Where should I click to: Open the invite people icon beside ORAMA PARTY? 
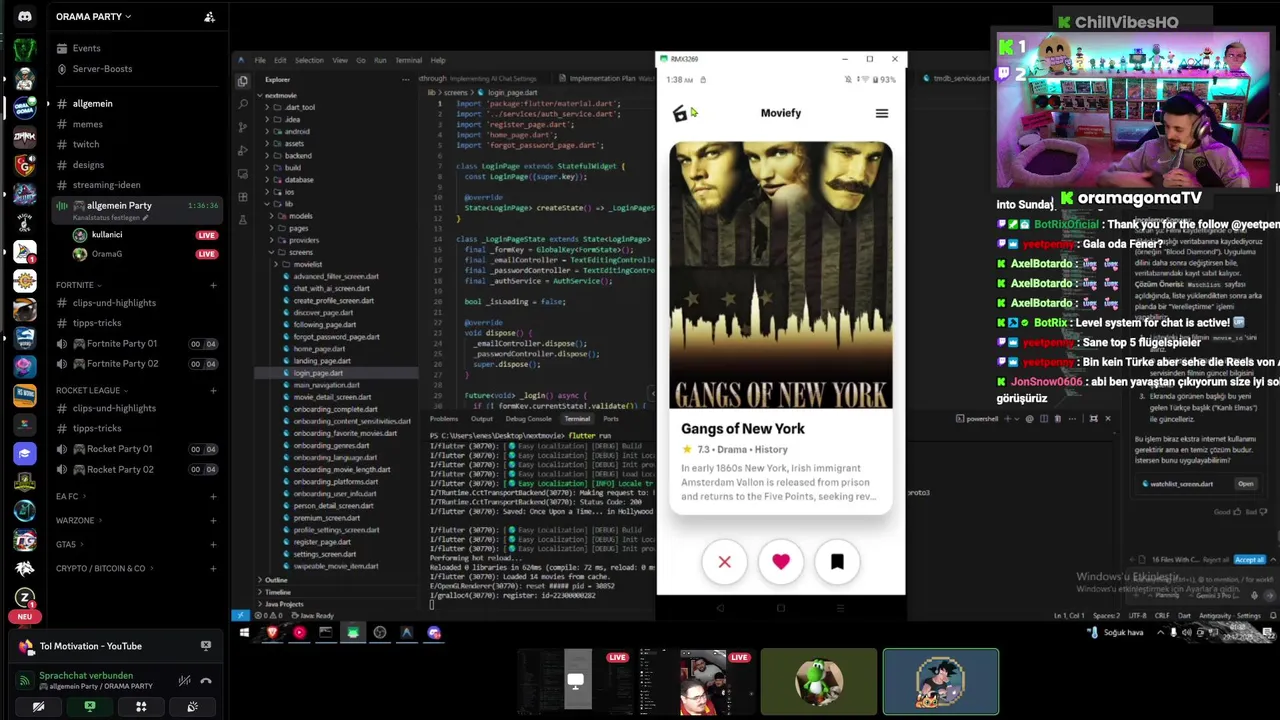(209, 17)
